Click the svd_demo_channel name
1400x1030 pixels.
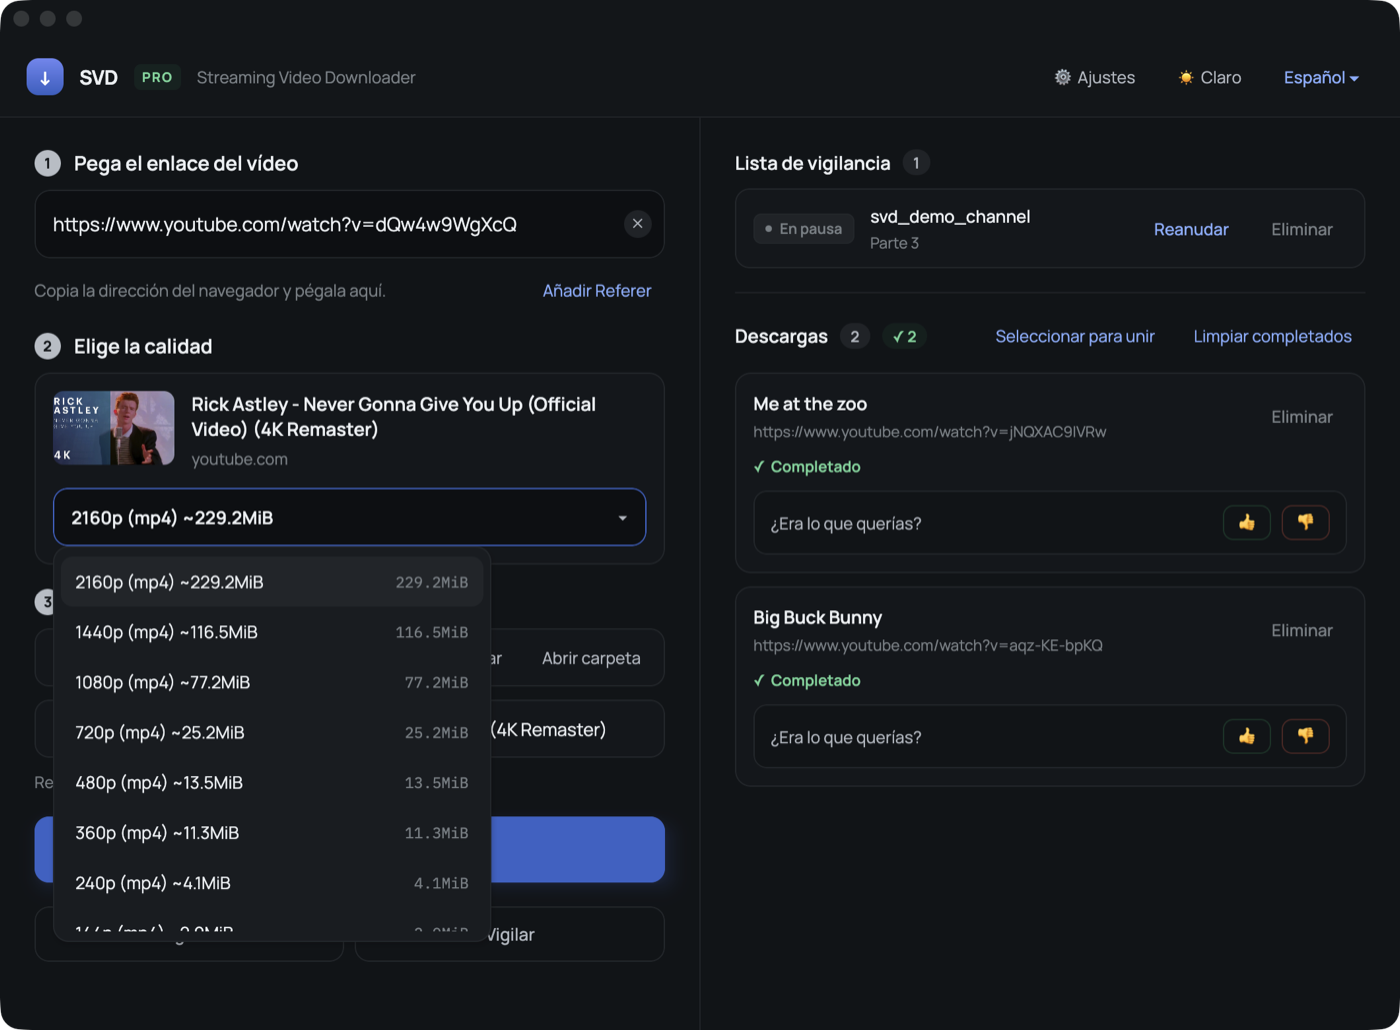pyautogui.click(x=950, y=217)
